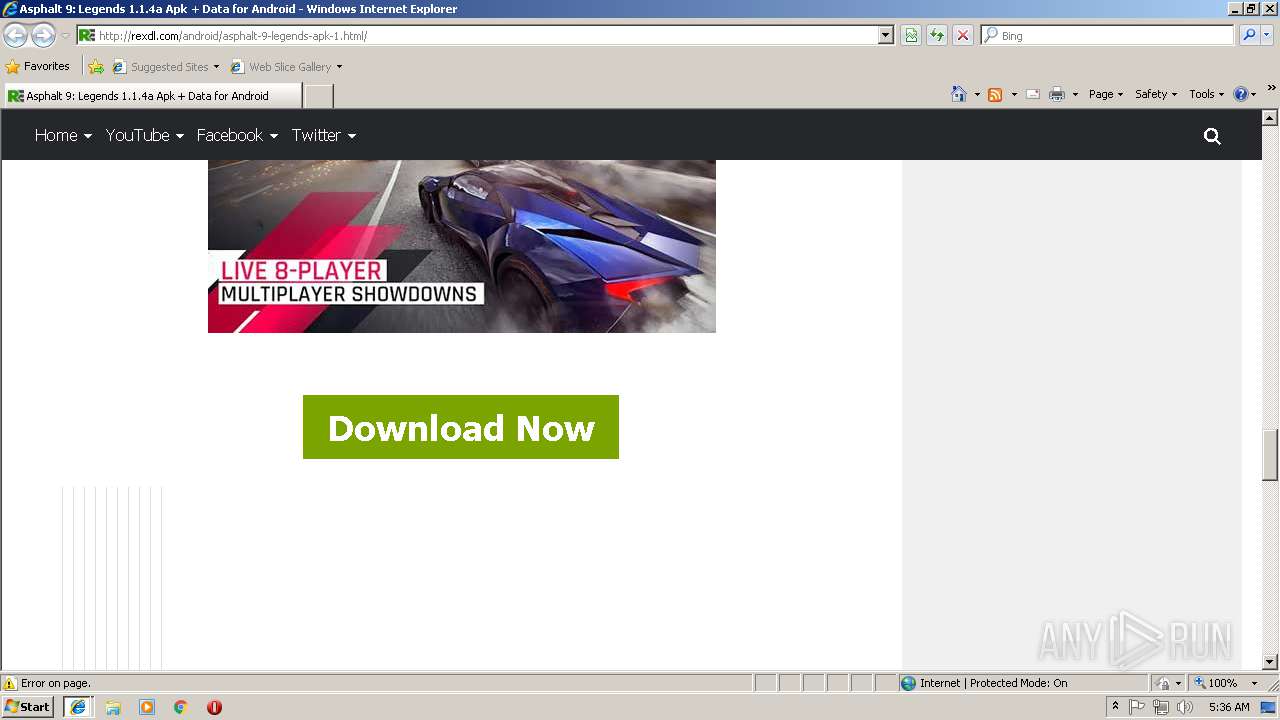1280x720 pixels.
Task: Click the scrollbar down arrow
Action: click(x=1270, y=662)
